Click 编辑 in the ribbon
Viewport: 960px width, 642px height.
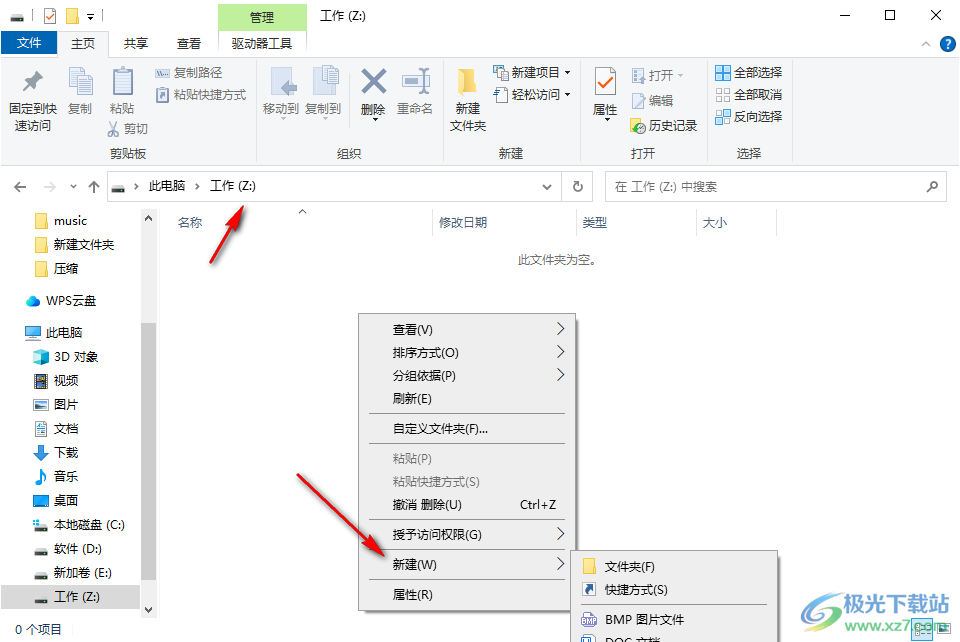coord(652,100)
